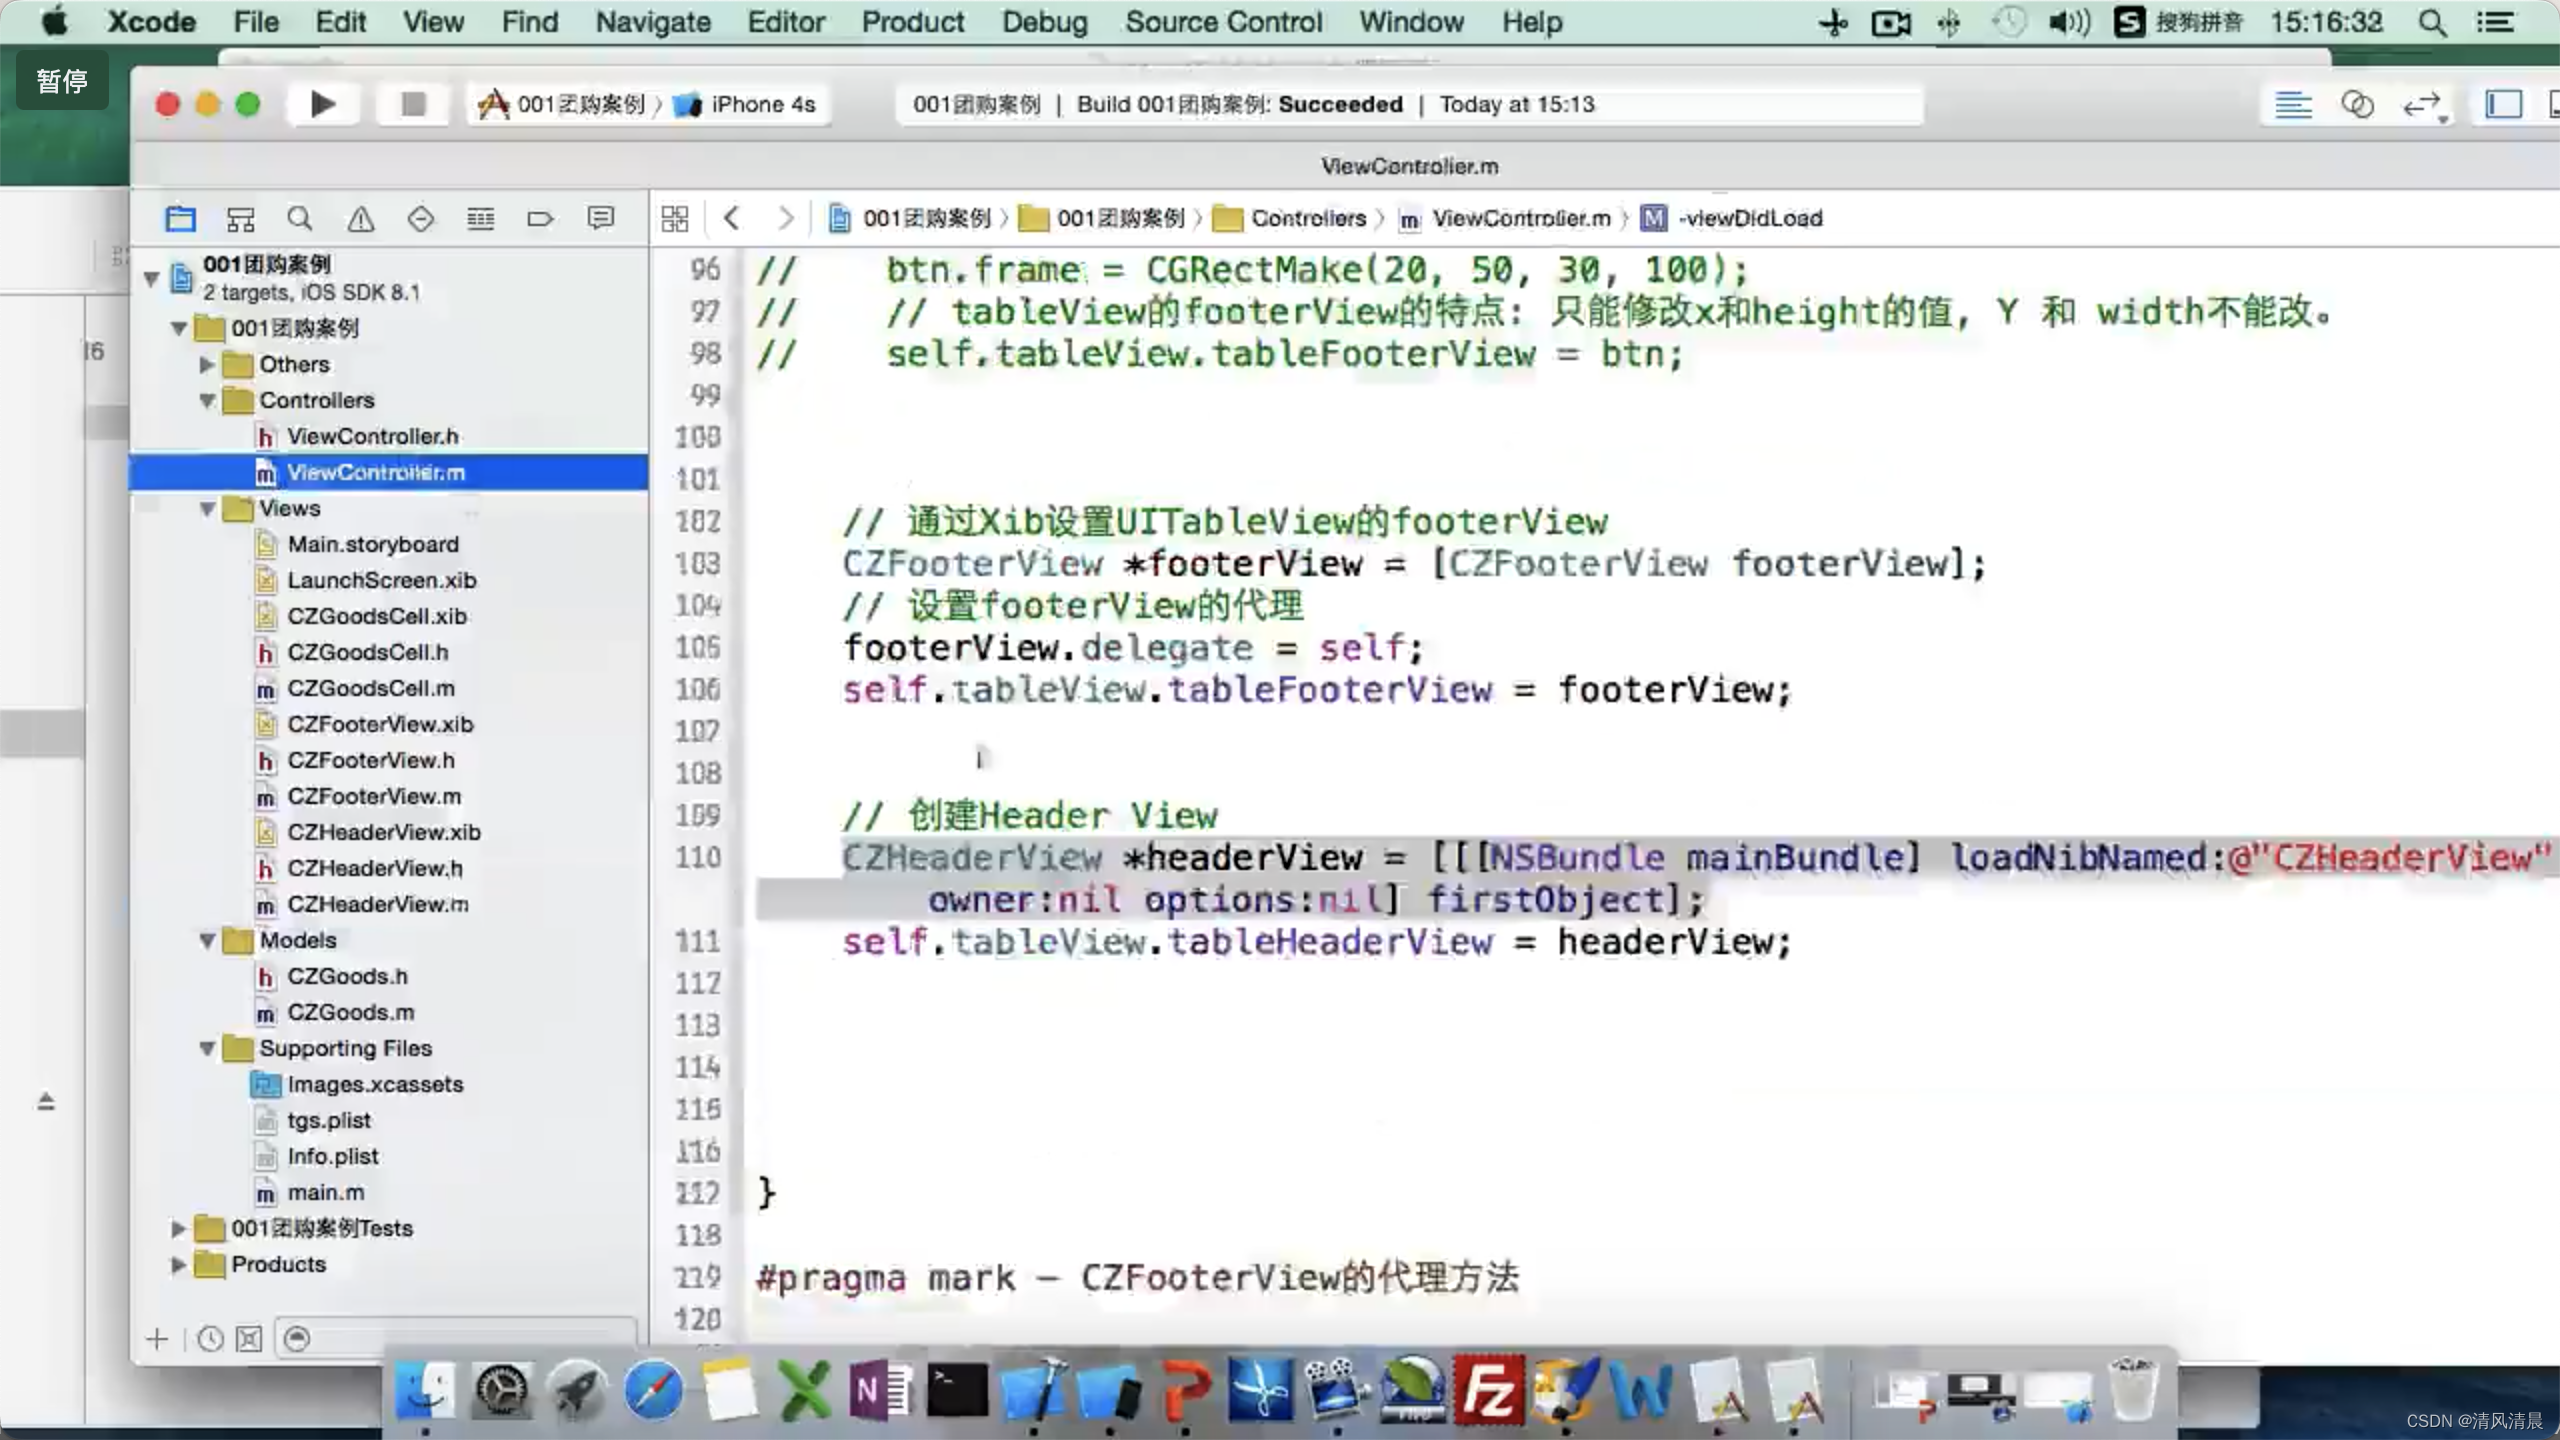Open the Product menu
This screenshot has width=2560, height=1440.
pyautogui.click(x=913, y=22)
